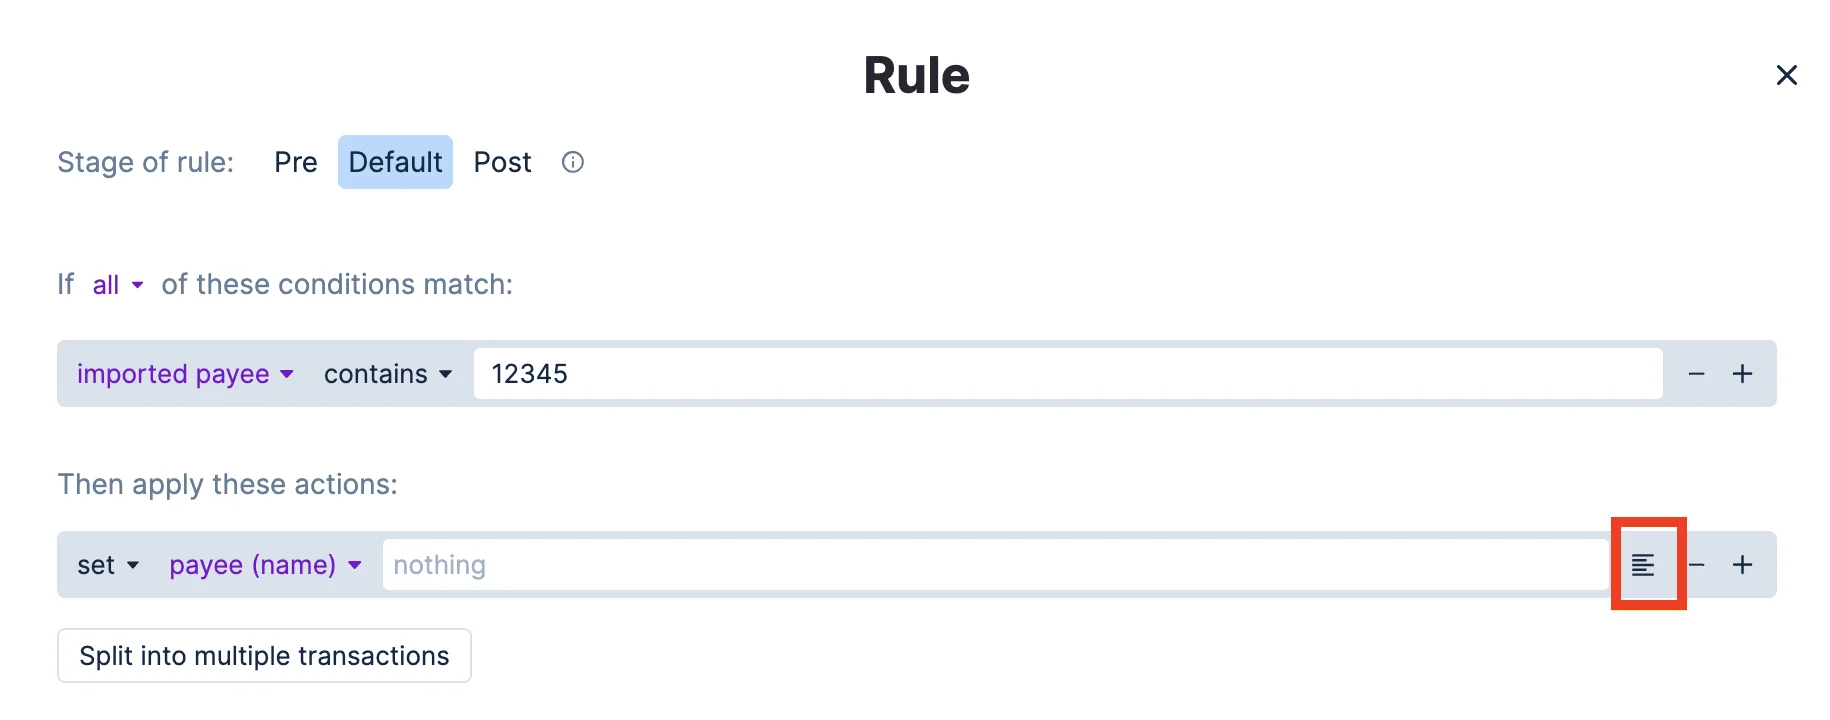Switch to the Post stage
This screenshot has height=720, width=1830.
502,162
